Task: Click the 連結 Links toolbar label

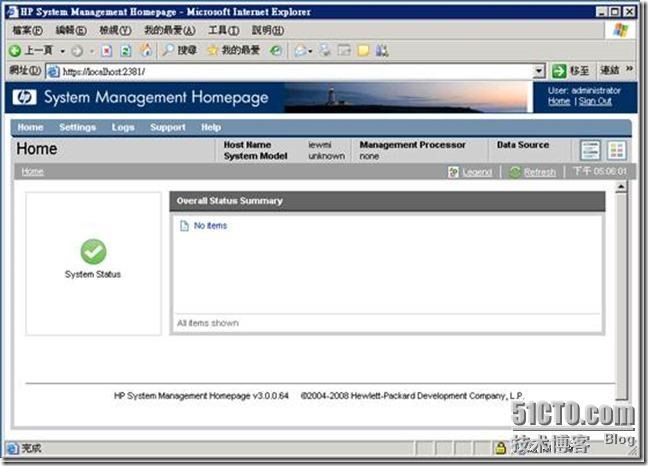Action: [x=610, y=70]
